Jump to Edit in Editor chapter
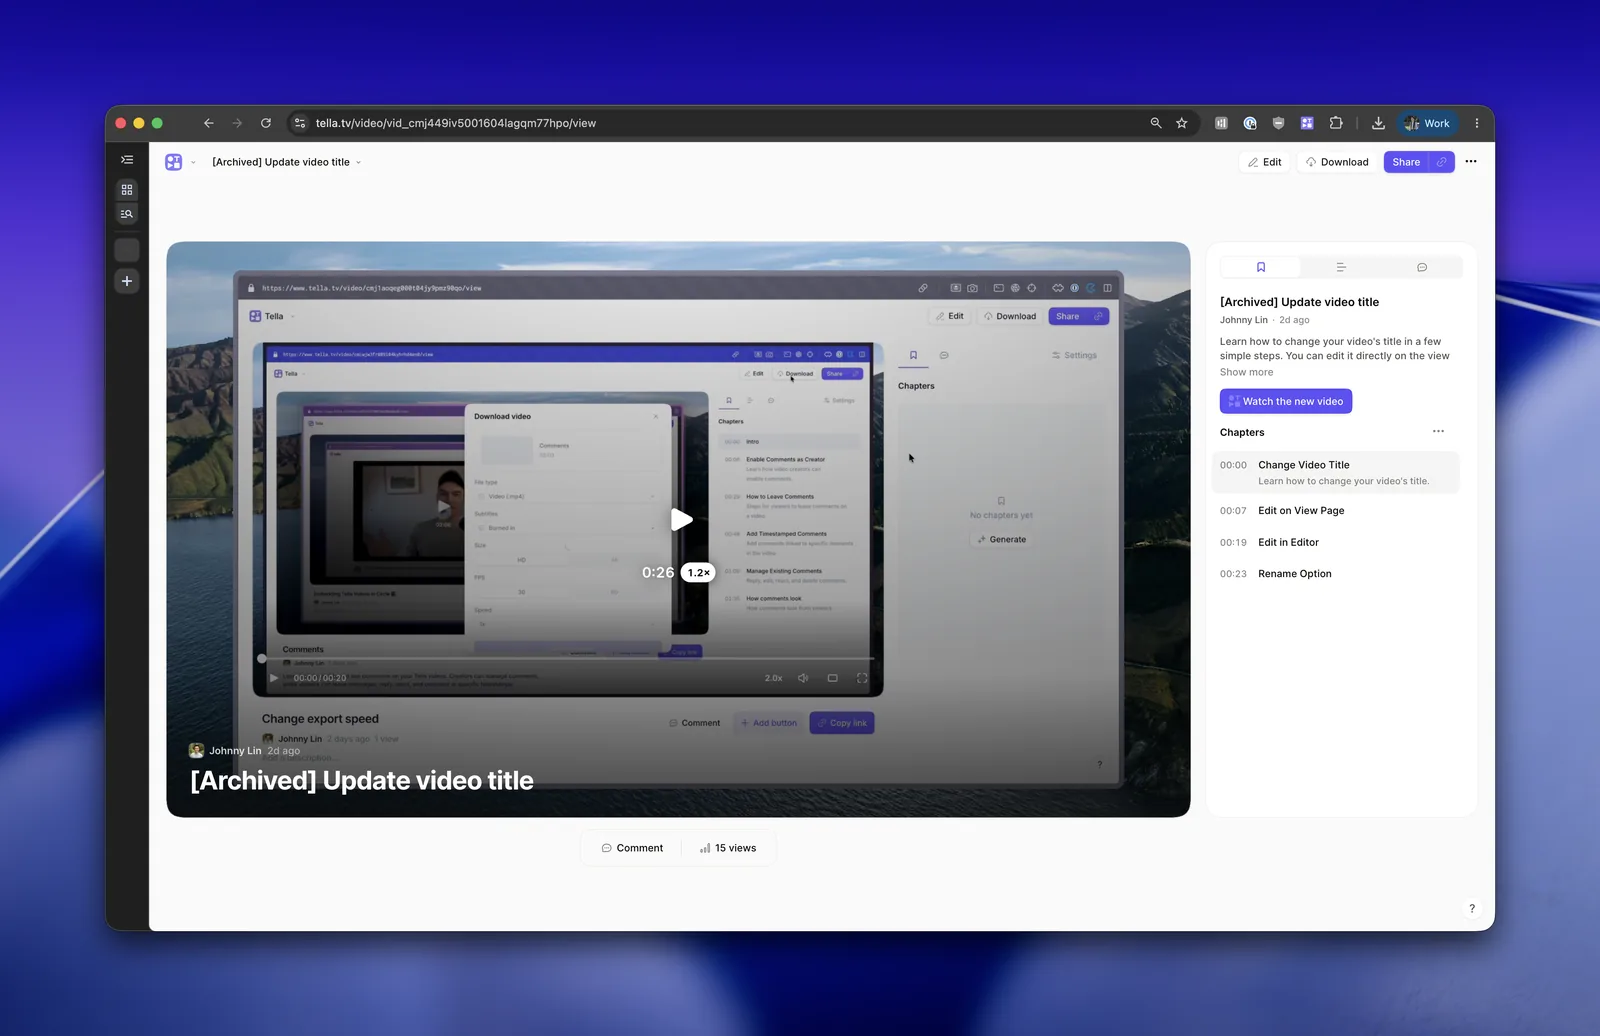The height and width of the screenshot is (1036, 1600). [1336, 543]
